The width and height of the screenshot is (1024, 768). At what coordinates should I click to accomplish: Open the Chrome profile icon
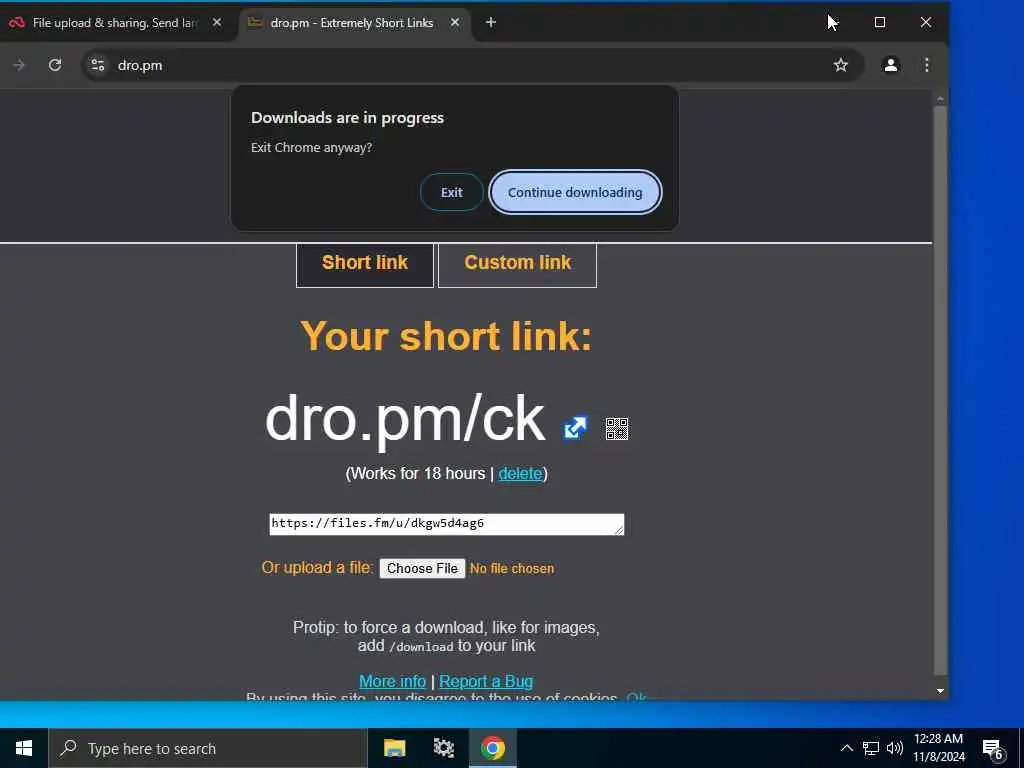[891, 65]
